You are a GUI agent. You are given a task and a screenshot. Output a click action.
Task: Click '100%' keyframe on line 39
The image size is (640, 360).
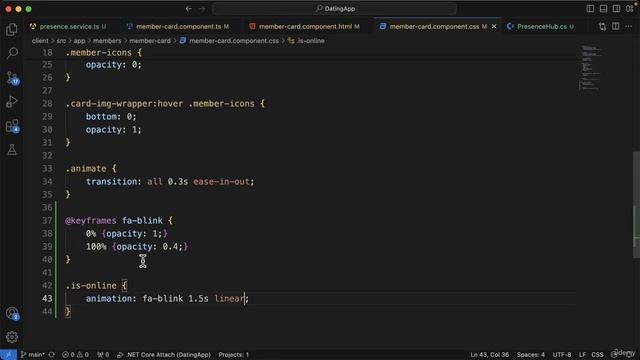[96, 247]
